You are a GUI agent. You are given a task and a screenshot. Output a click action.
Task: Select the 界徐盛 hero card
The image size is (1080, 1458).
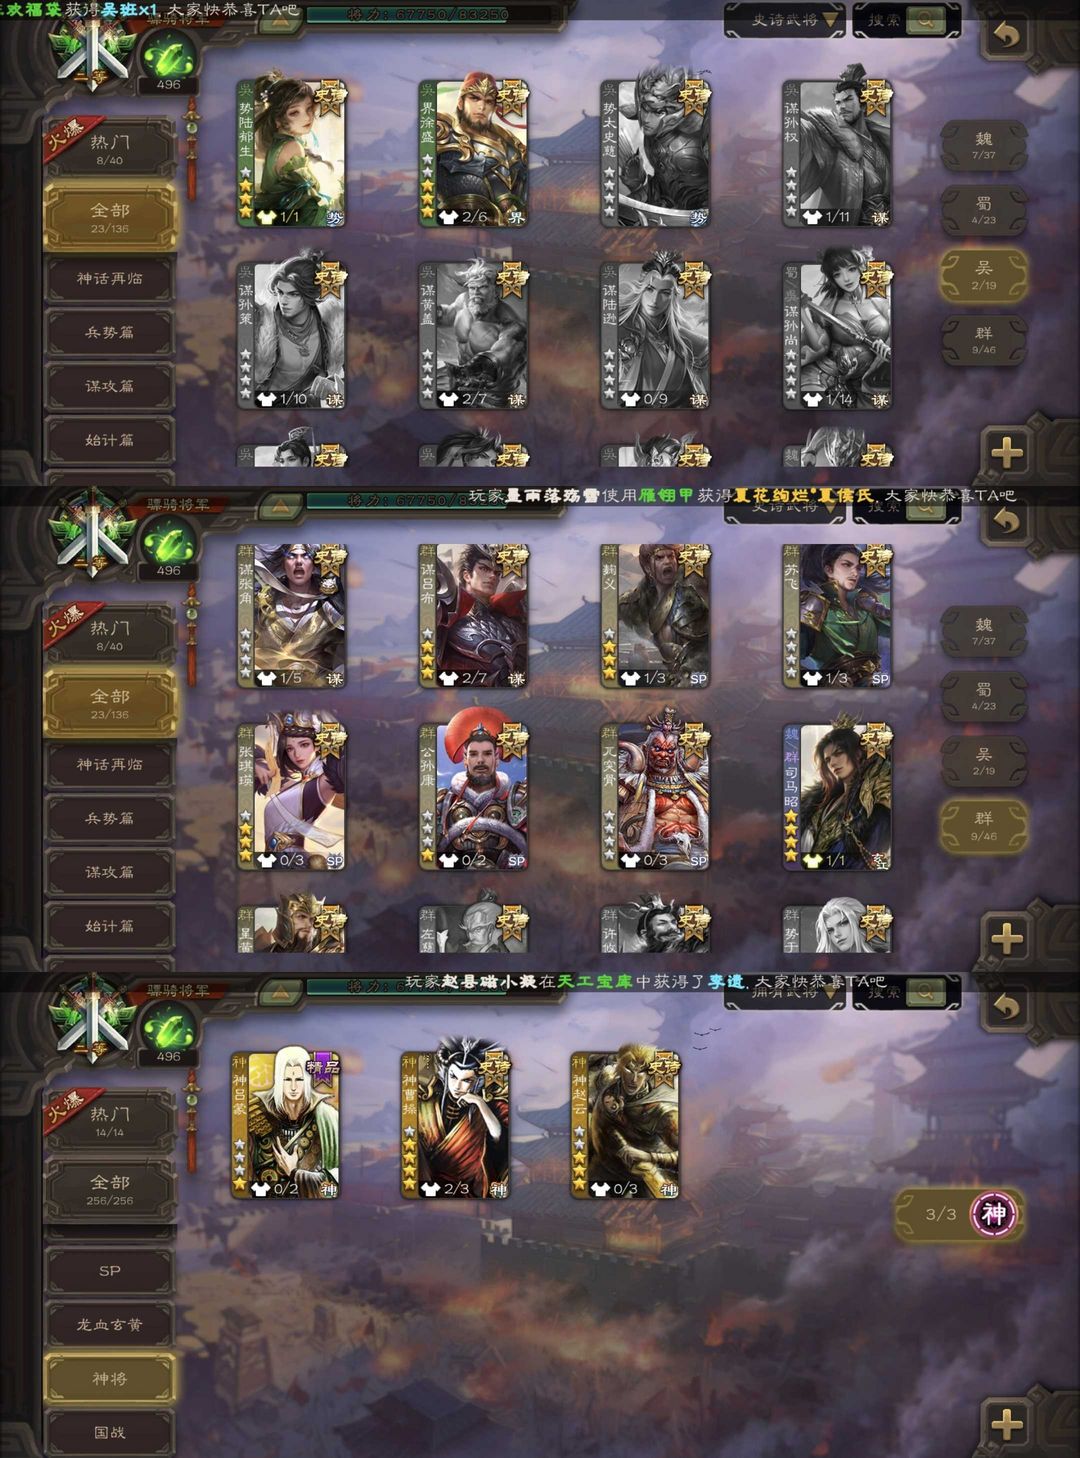tap(474, 153)
